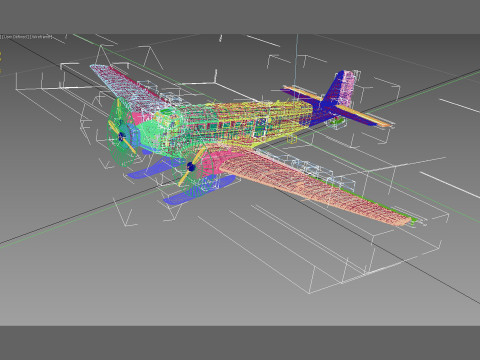Select the left propeller's blue hub

coord(121,136)
